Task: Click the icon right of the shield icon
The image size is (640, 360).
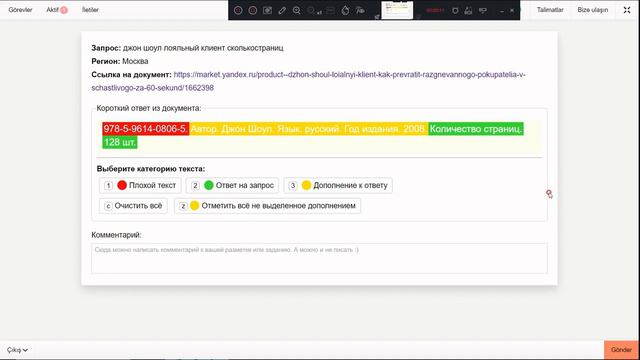Action: [x=468, y=11]
